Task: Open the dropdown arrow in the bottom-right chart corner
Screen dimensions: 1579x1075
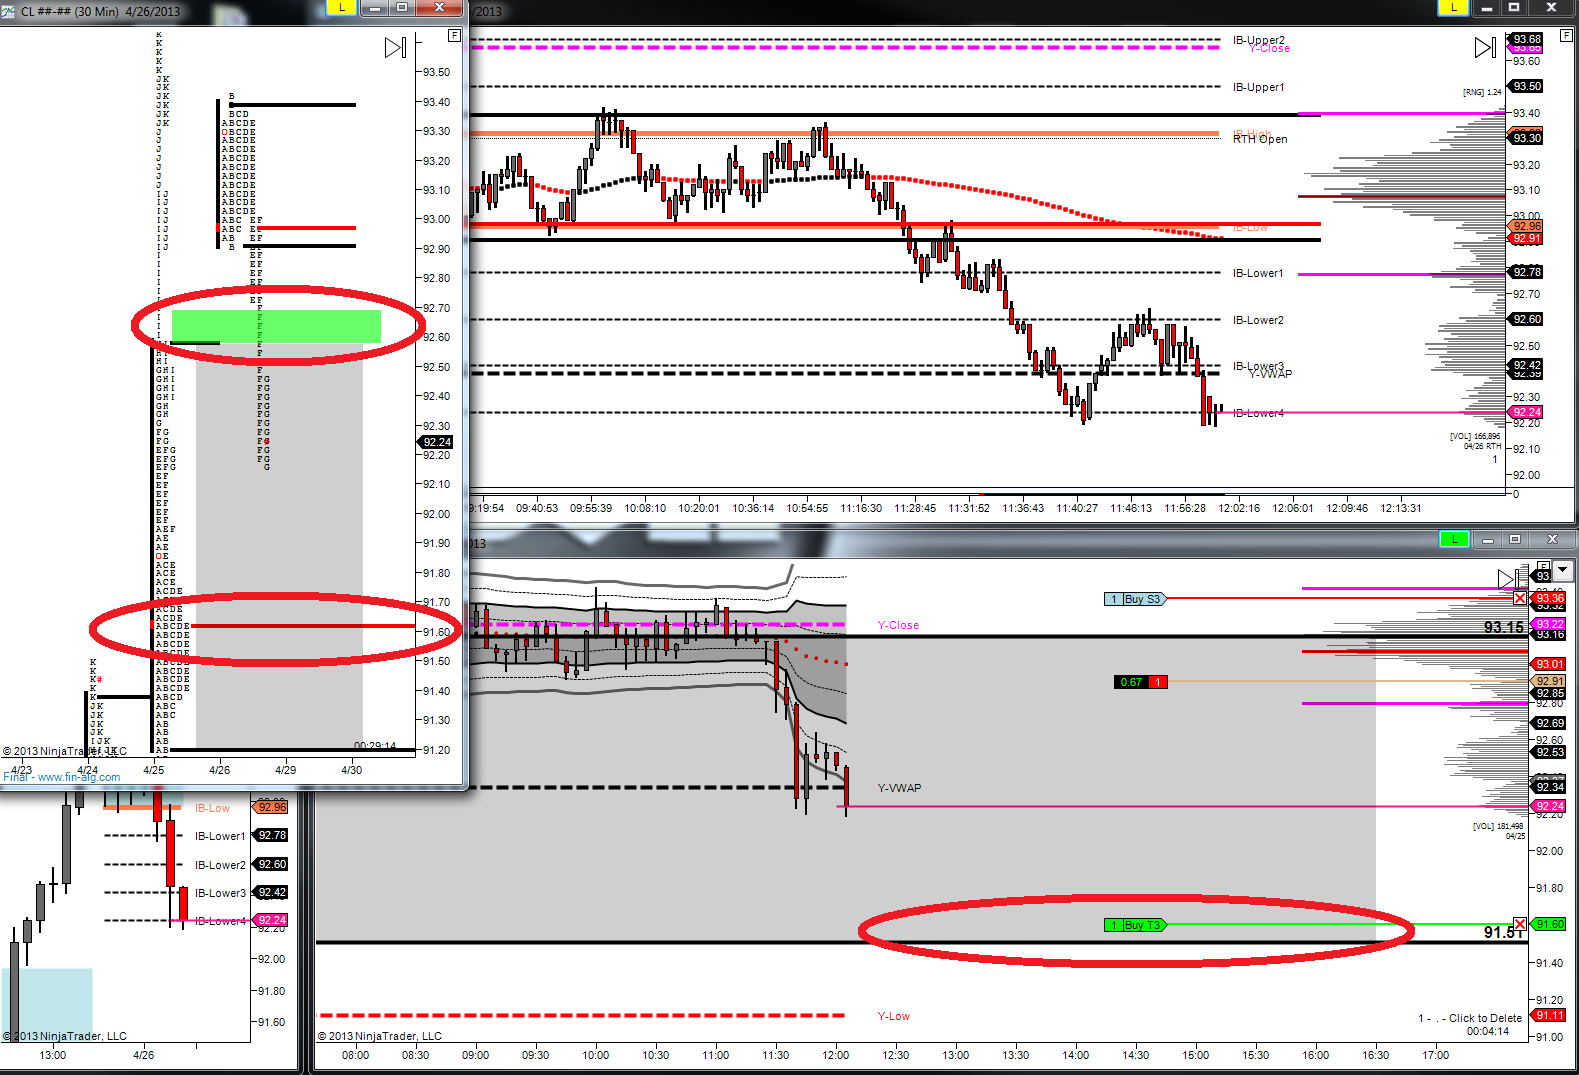Action: 1562,571
